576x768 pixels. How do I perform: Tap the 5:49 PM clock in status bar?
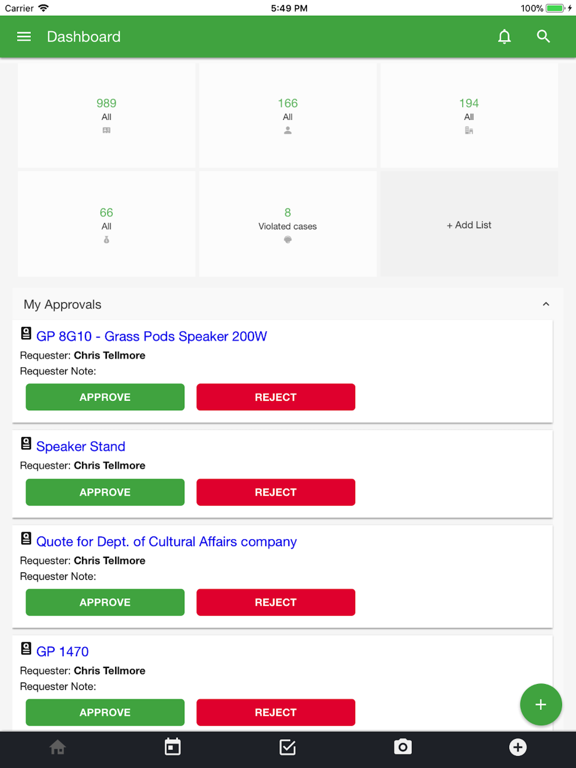point(289,8)
